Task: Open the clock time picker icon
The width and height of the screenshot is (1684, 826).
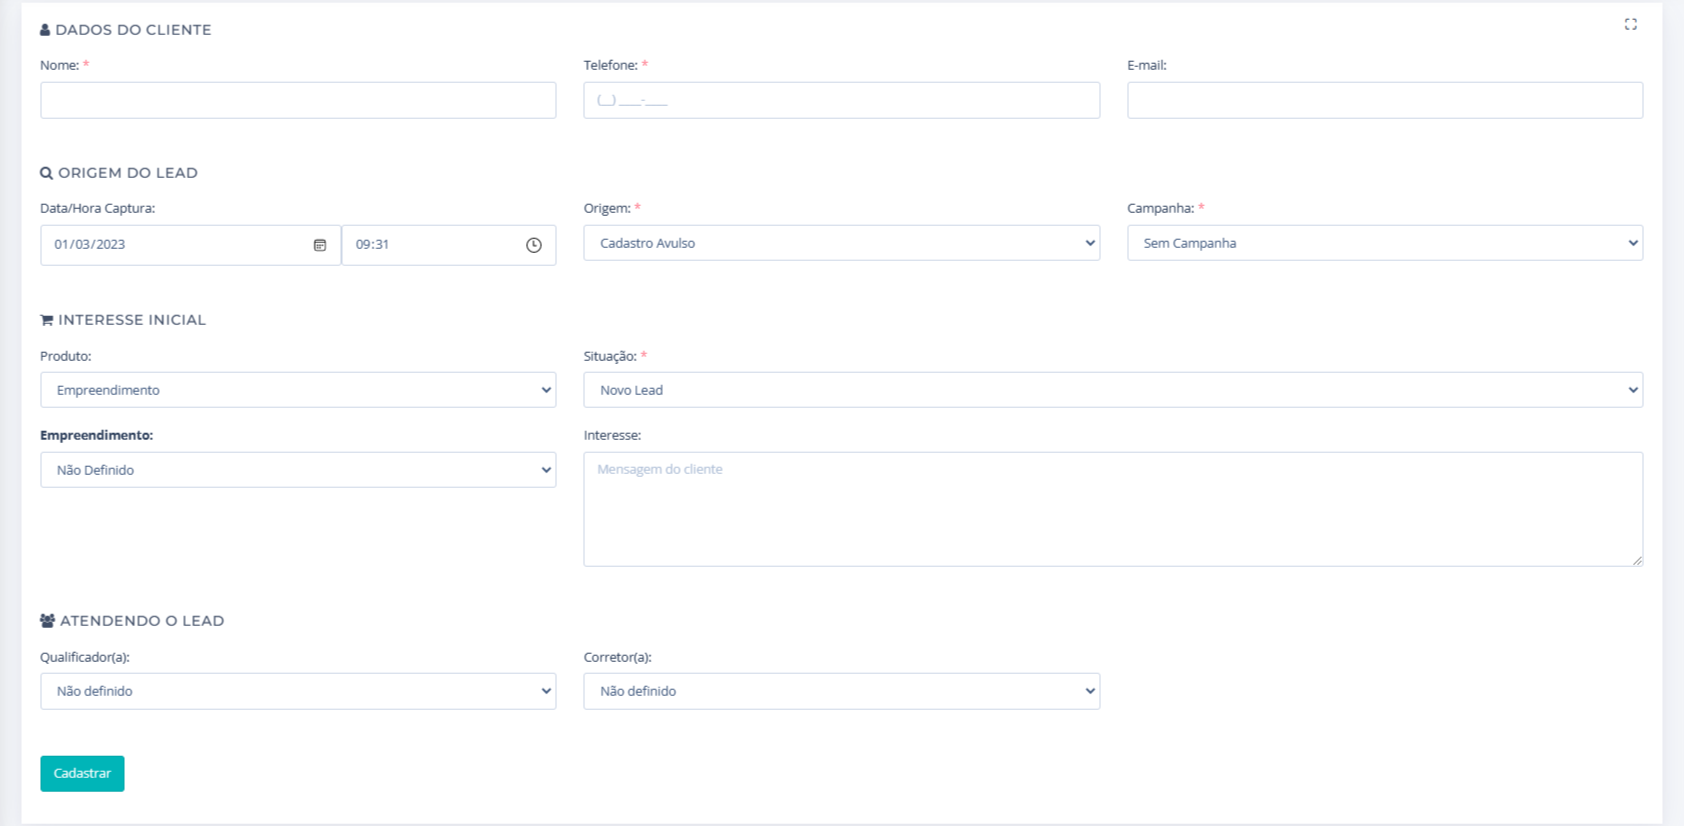Action: [534, 245]
